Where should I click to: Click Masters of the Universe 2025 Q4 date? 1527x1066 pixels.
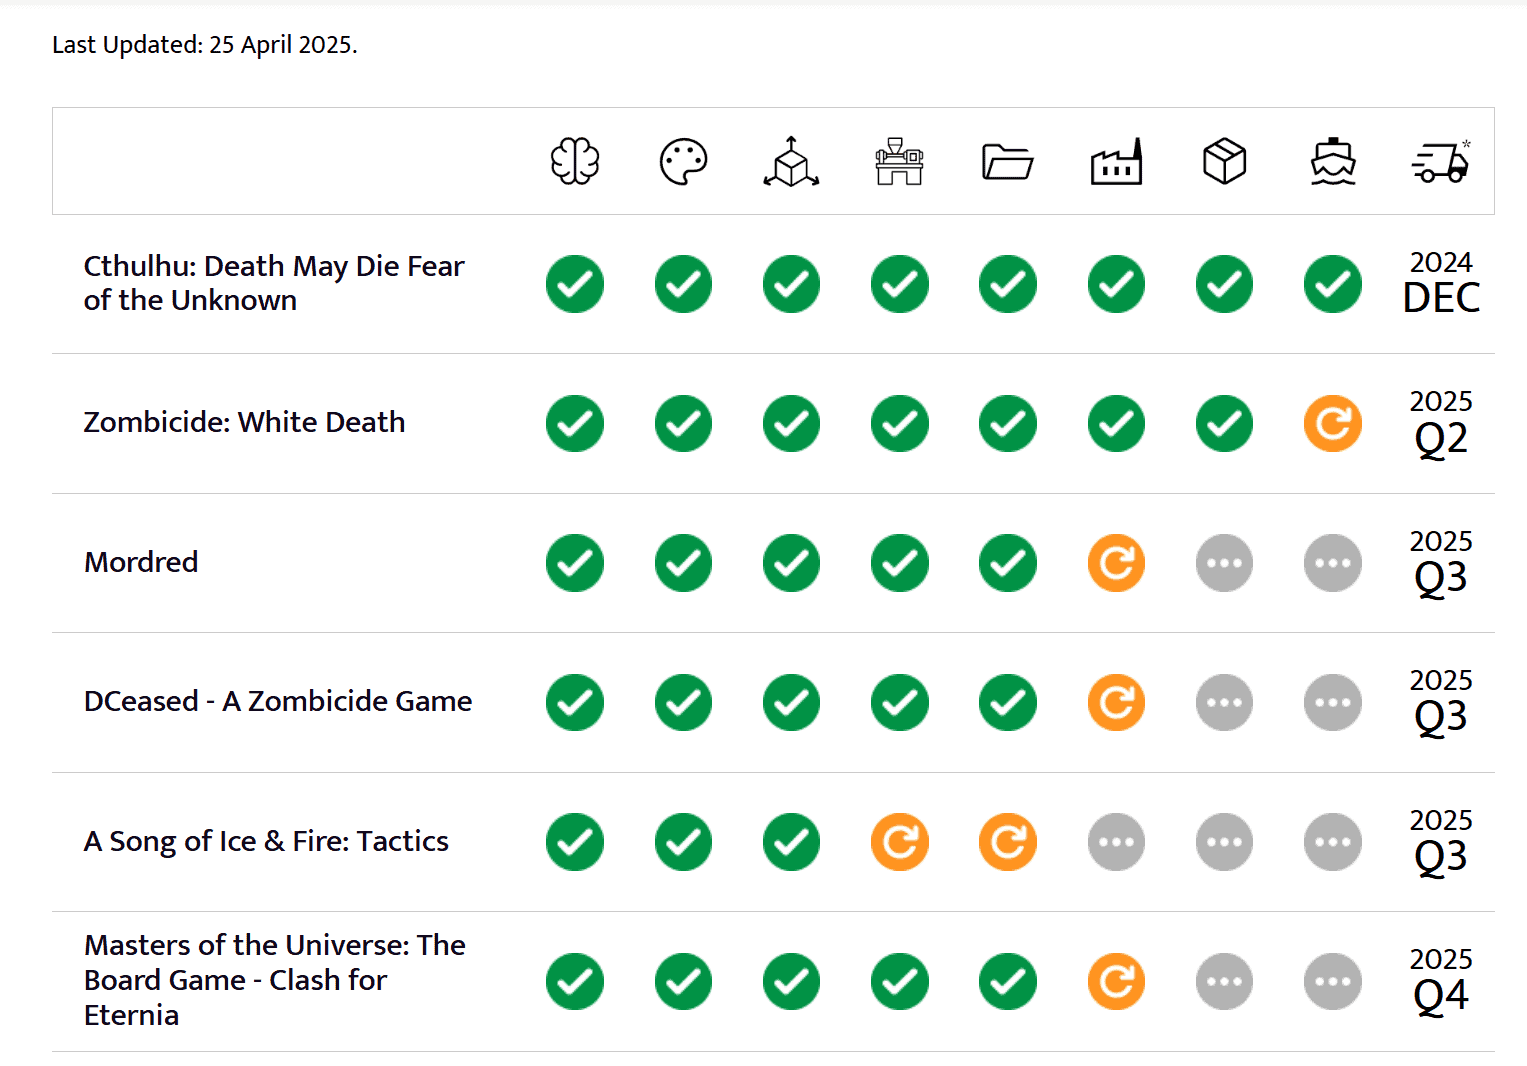[x=1441, y=981]
